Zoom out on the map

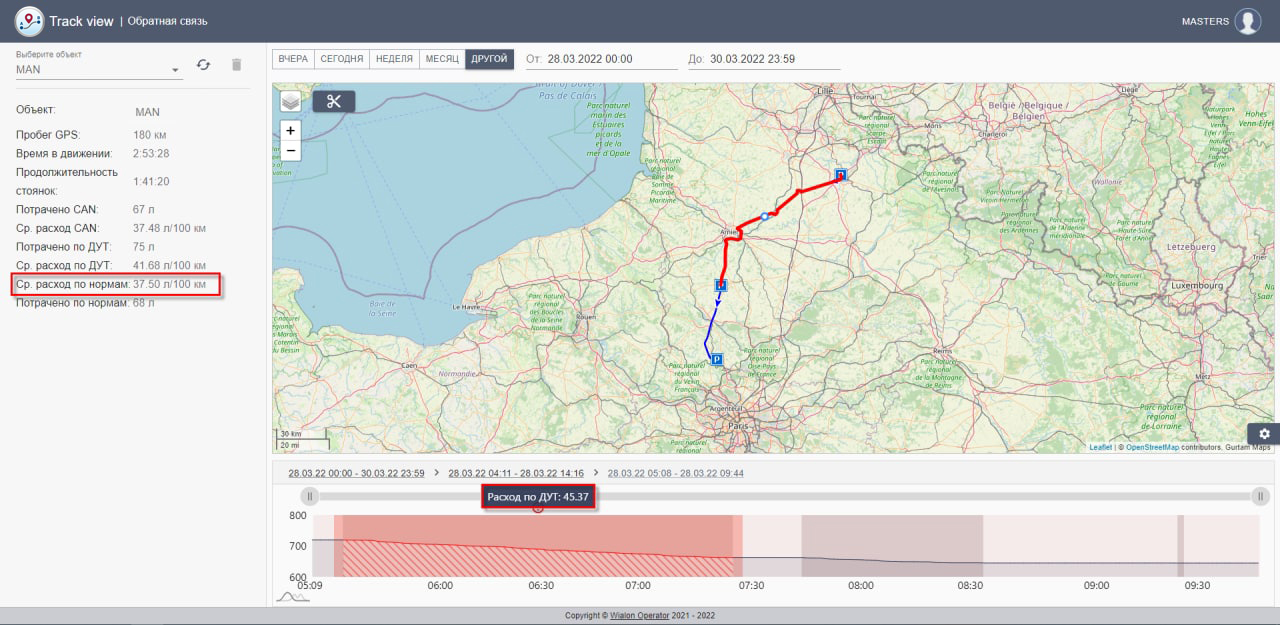[x=290, y=151]
